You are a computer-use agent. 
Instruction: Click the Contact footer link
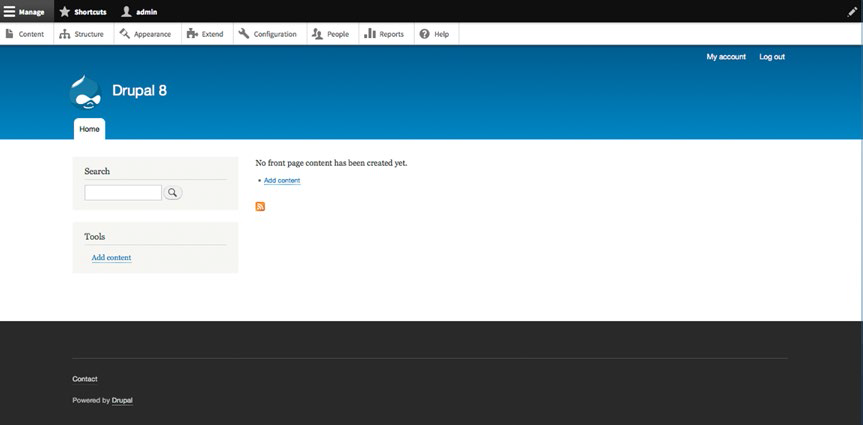[x=85, y=379]
